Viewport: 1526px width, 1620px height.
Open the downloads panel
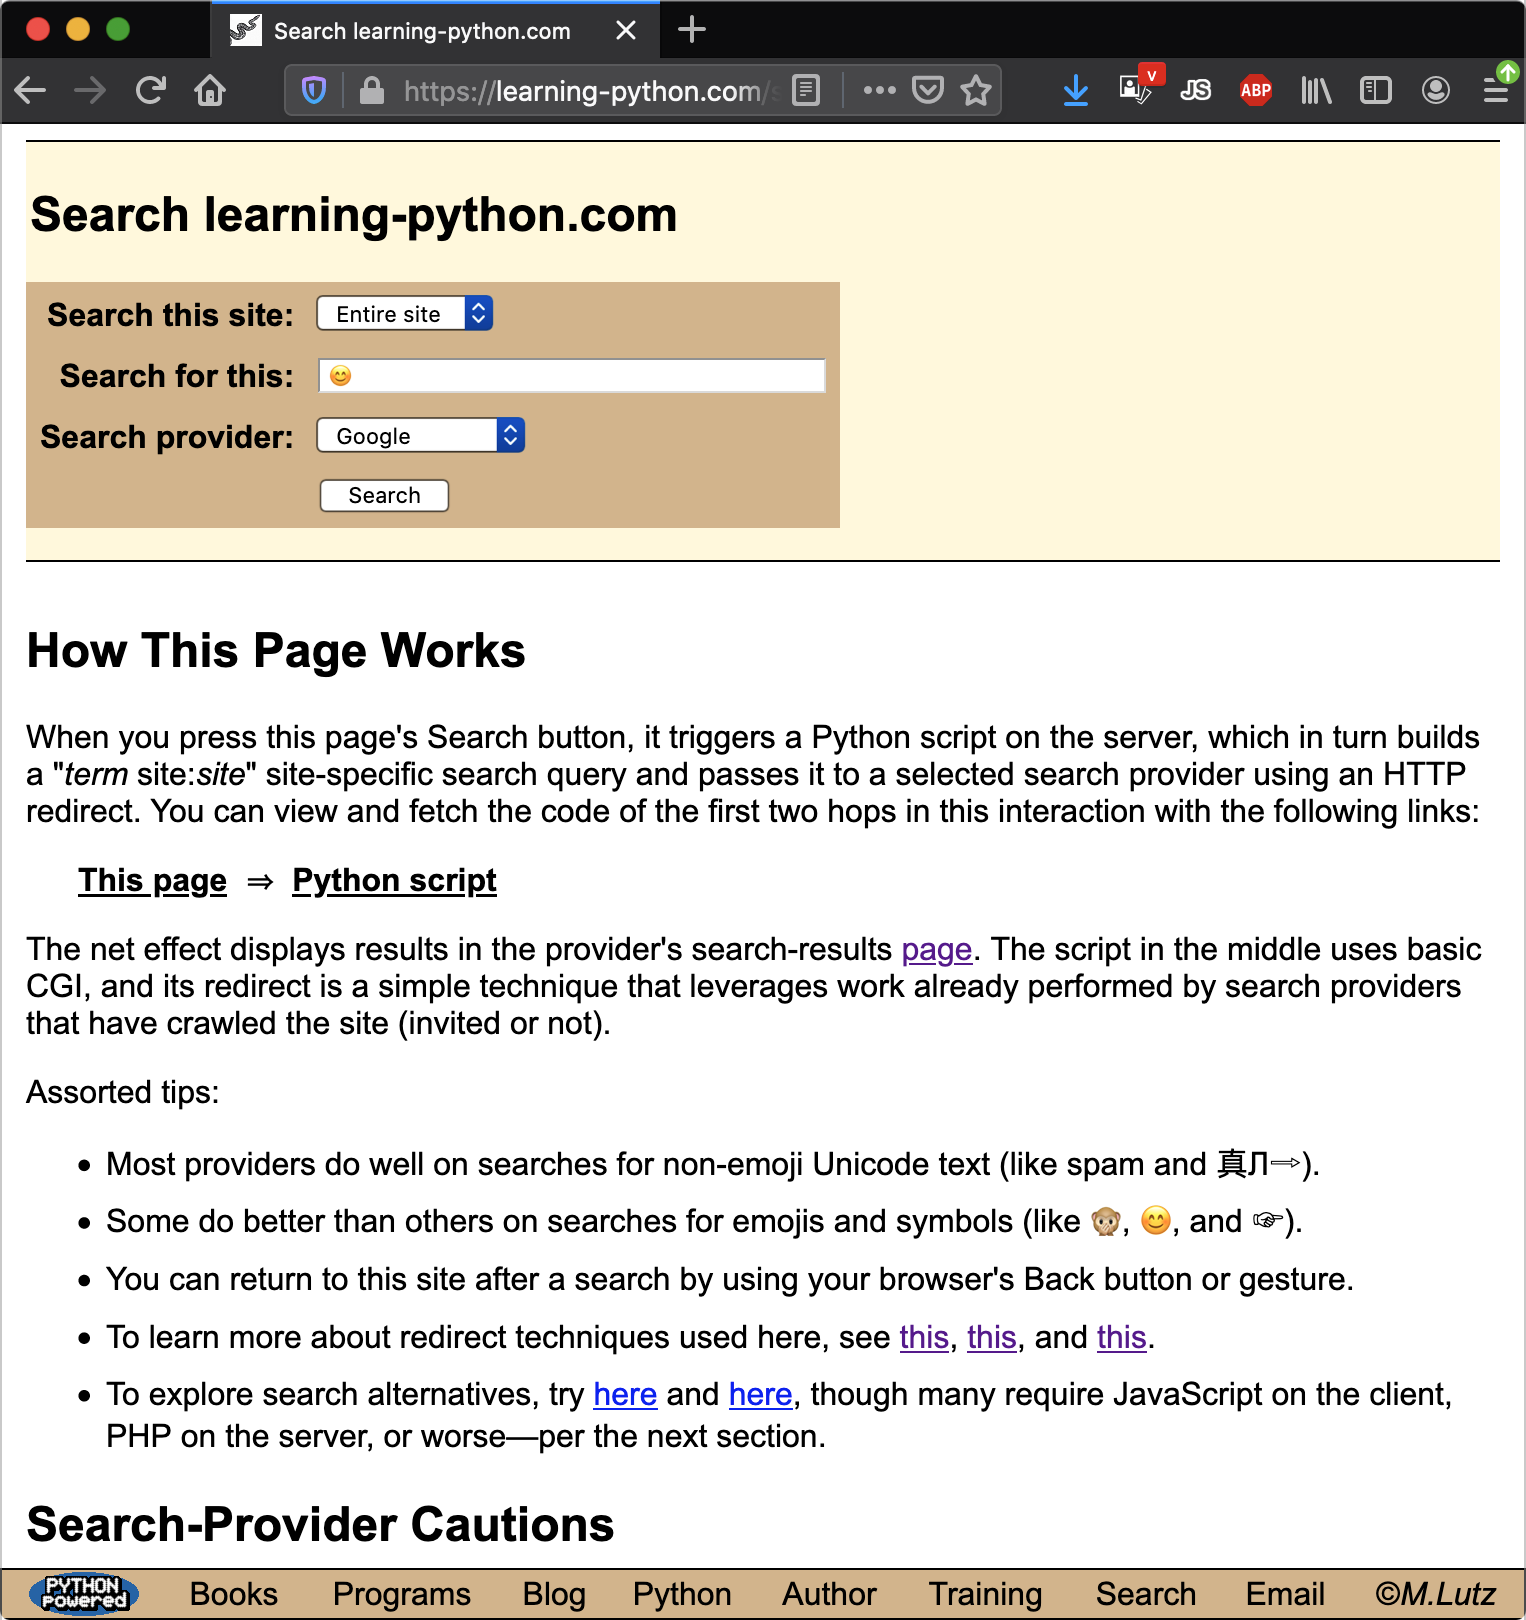pyautogui.click(x=1076, y=91)
